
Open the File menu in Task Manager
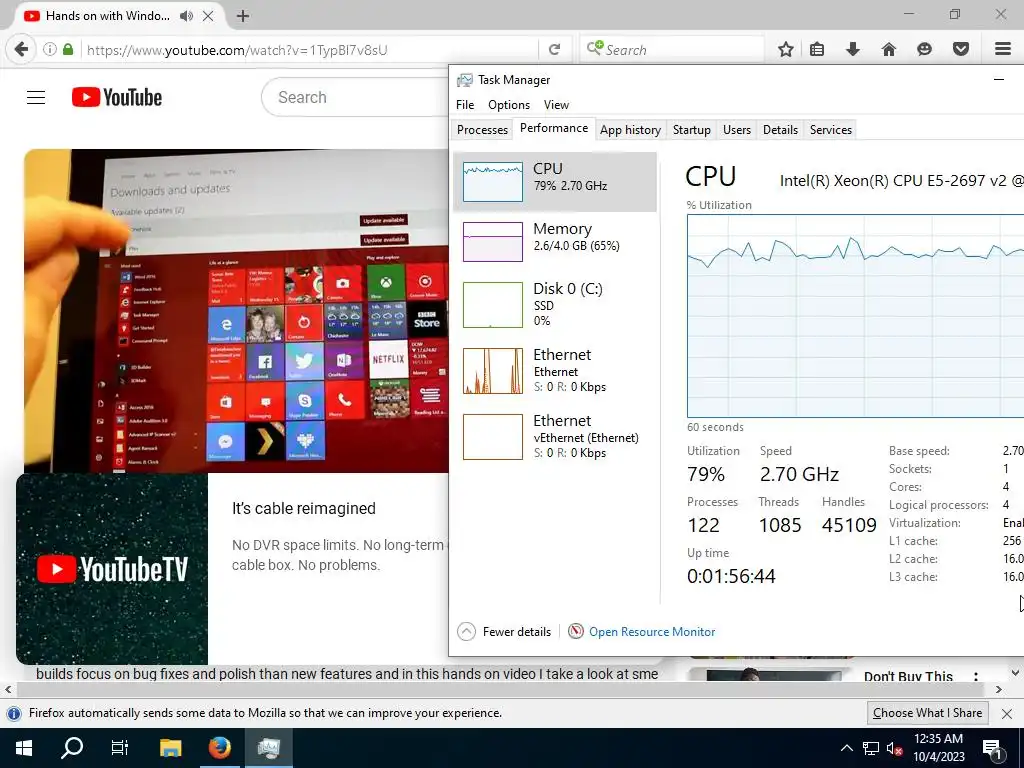pos(465,104)
